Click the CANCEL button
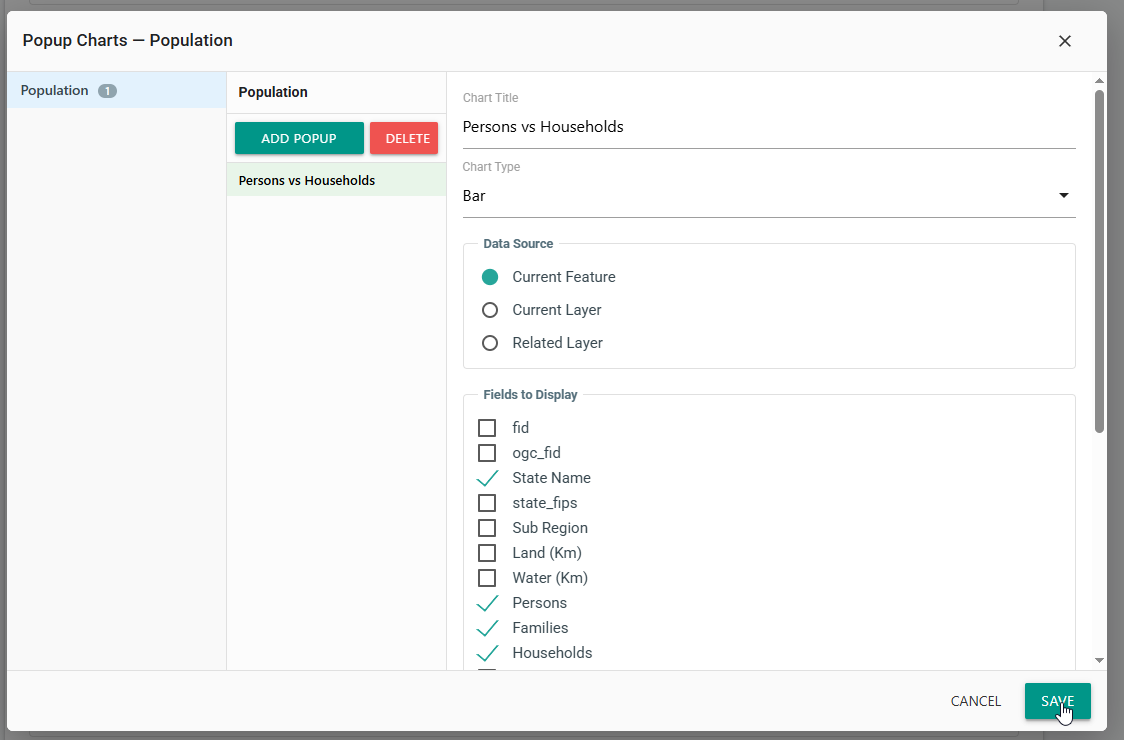The width and height of the screenshot is (1124, 740). pos(976,701)
